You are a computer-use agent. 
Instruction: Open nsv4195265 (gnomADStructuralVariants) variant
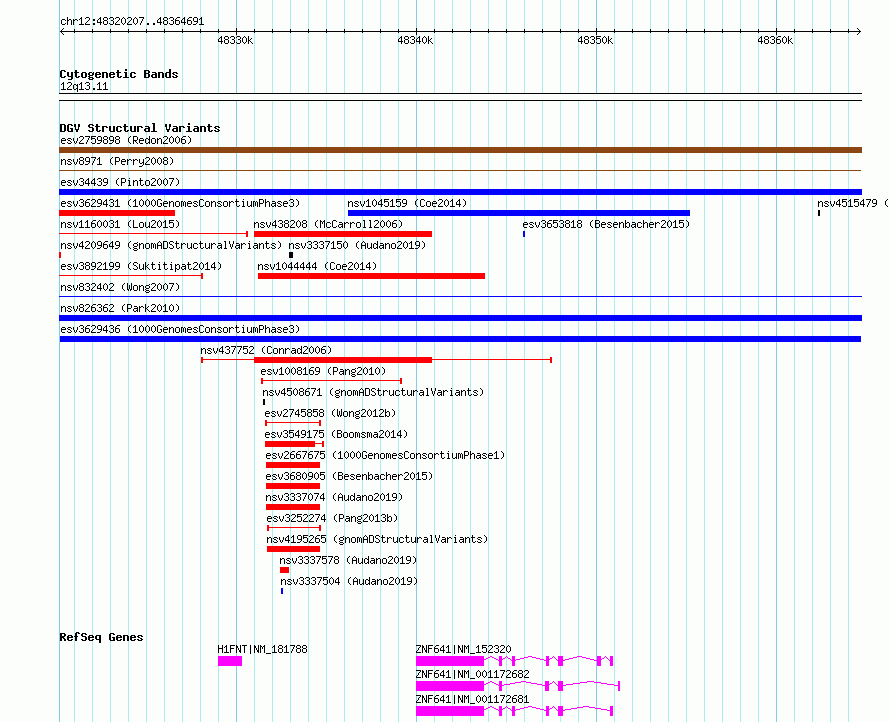click(x=377, y=539)
